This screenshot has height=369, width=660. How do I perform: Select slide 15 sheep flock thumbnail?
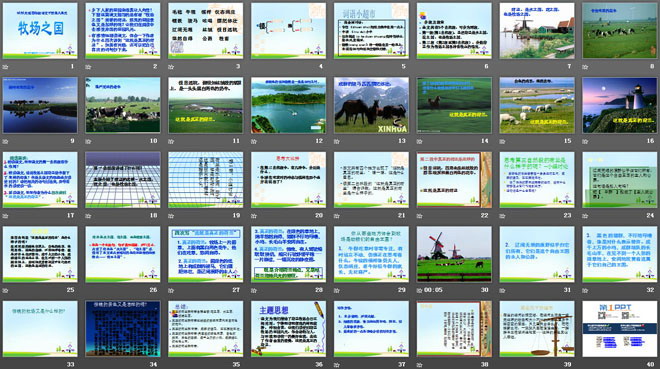(x=537, y=105)
